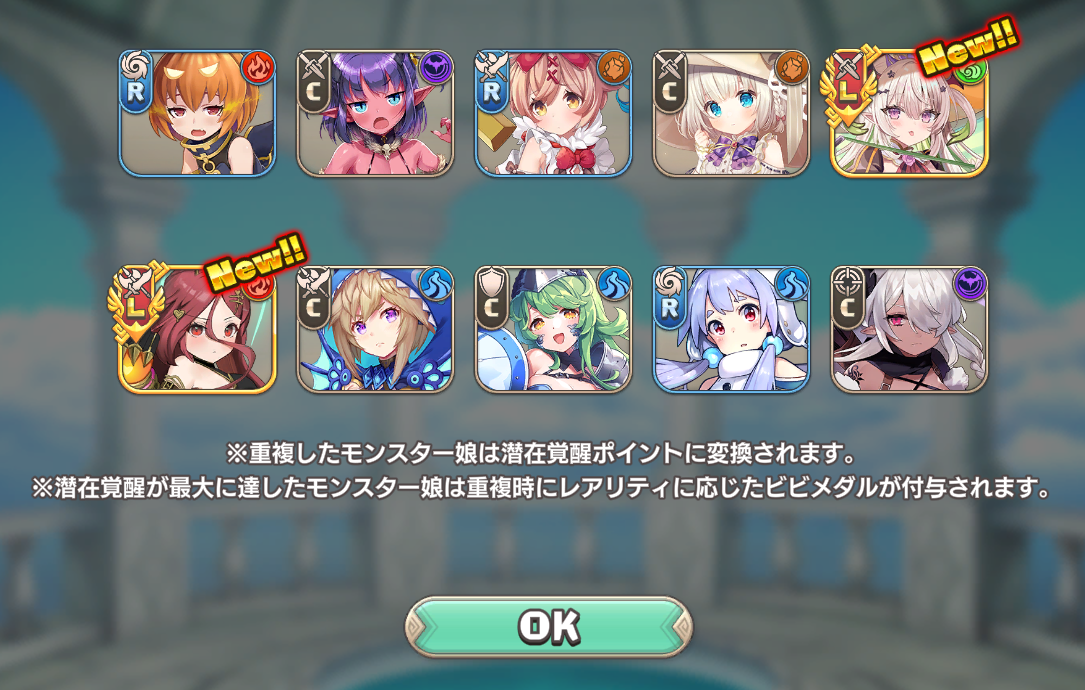
Task: Select the orange-haired horned girl card
Action: click(x=197, y=113)
